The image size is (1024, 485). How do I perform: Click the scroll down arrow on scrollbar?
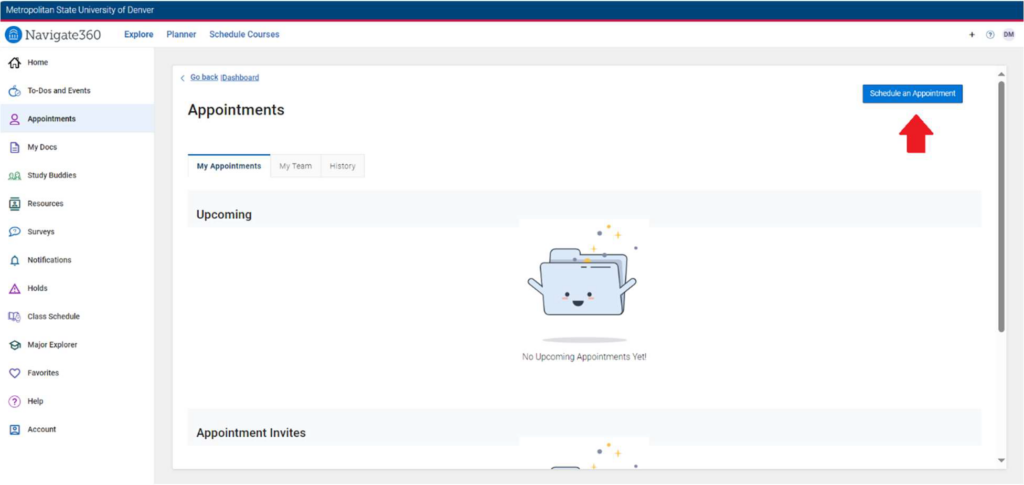[x=1001, y=460]
